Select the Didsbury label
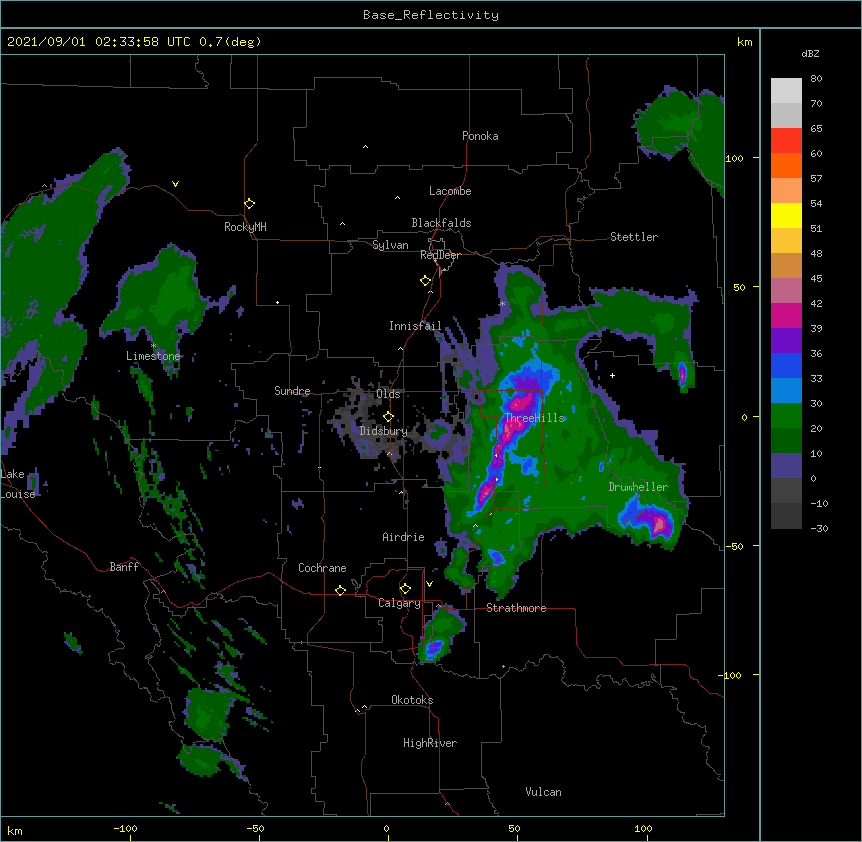 coord(383,431)
